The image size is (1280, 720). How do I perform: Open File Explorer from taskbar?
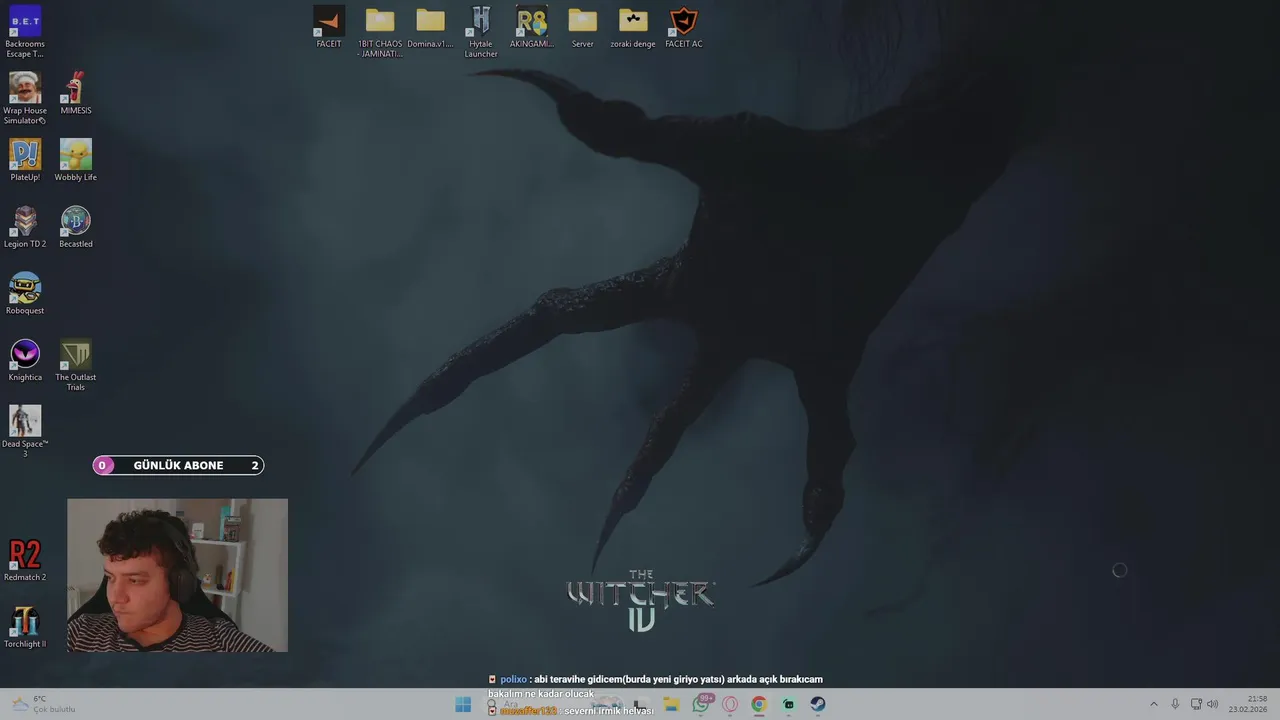click(x=672, y=704)
